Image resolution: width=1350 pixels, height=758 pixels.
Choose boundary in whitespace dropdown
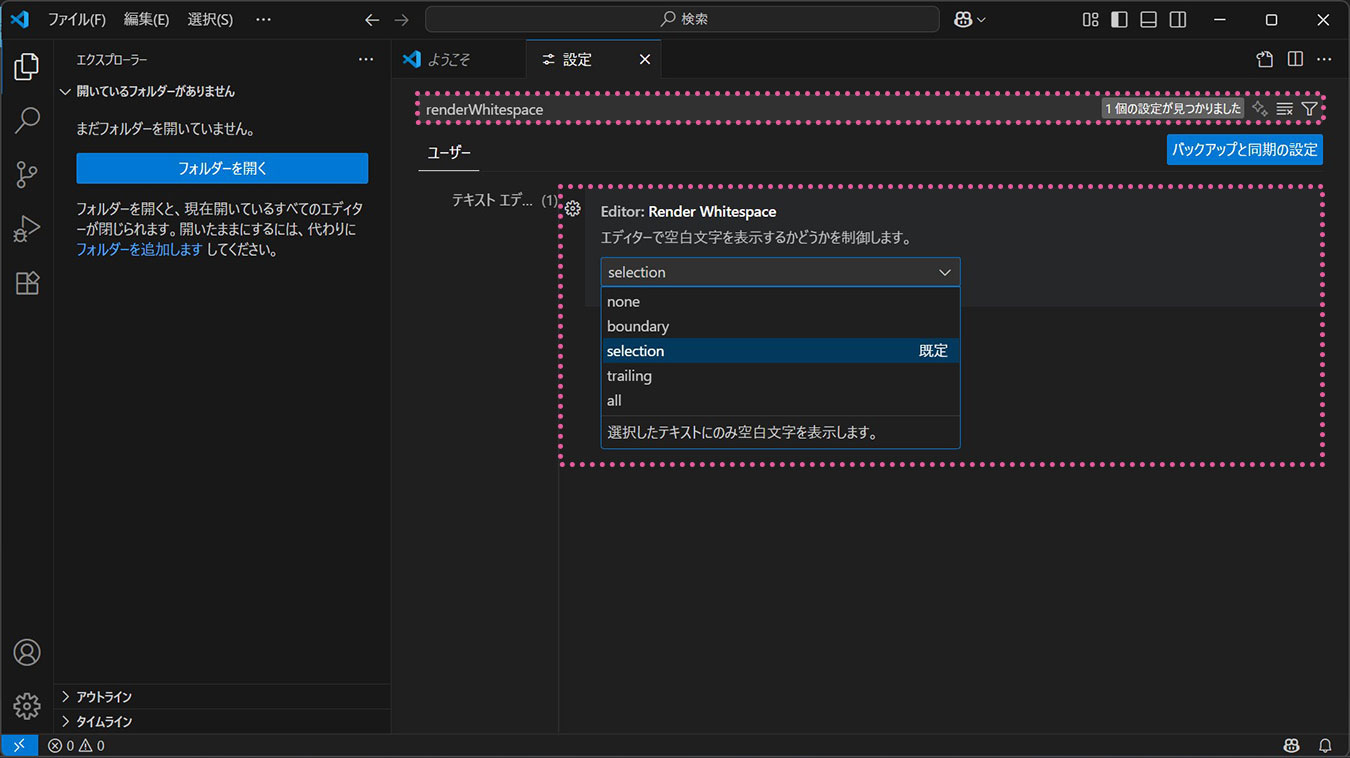(x=780, y=326)
